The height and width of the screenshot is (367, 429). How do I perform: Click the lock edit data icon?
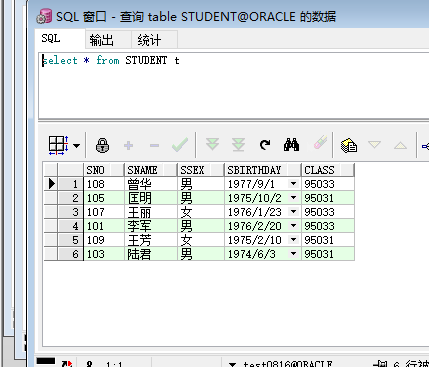102,145
